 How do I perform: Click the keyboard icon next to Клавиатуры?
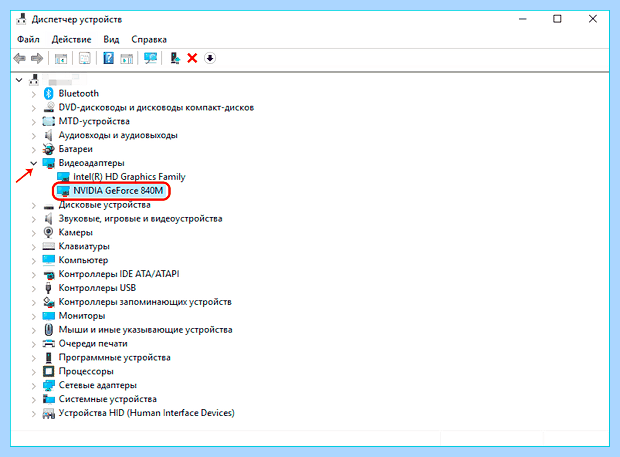click(49, 246)
